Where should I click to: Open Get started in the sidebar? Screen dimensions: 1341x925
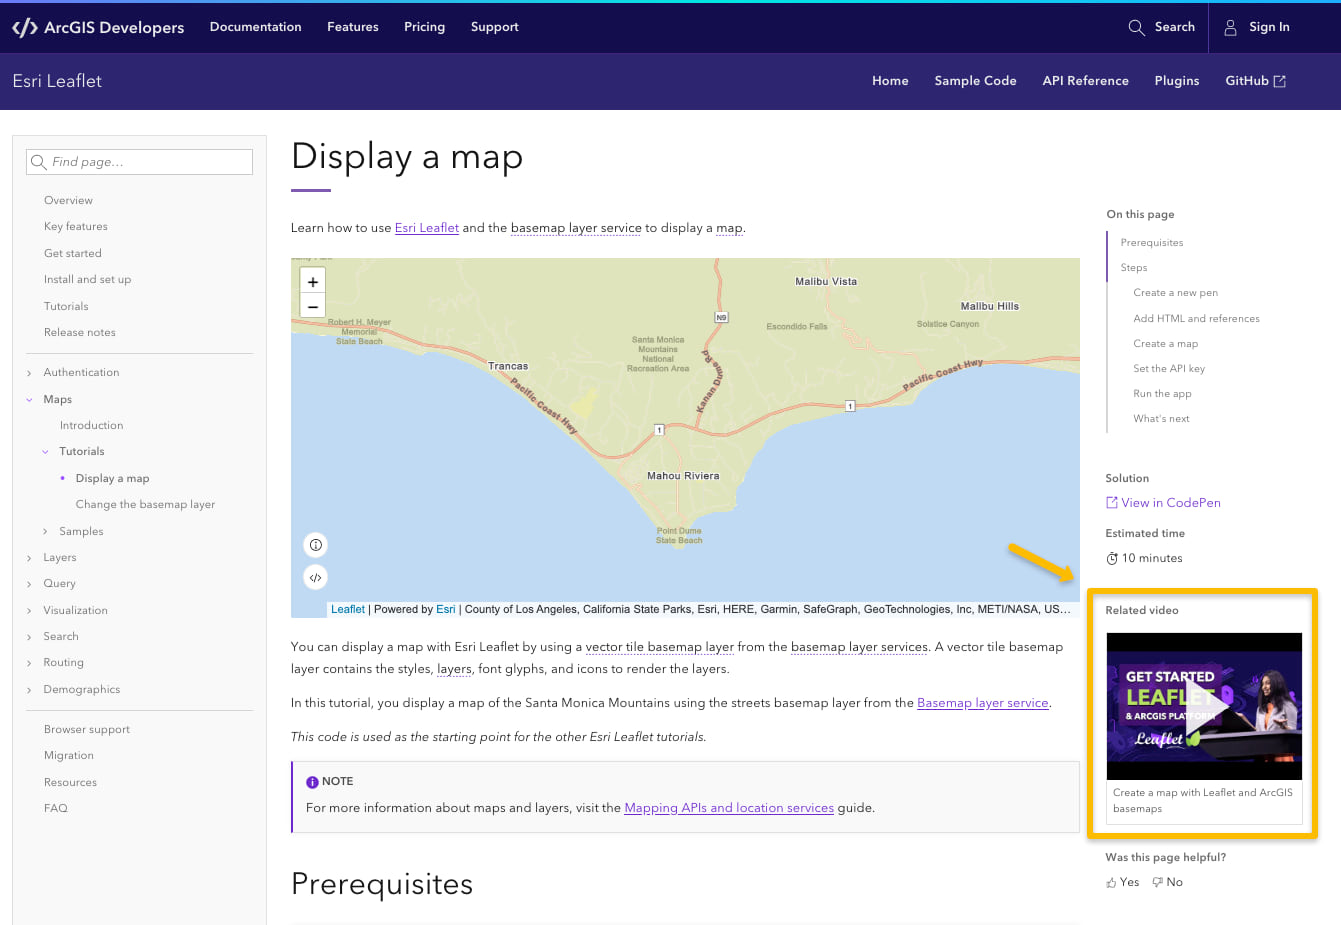[x=73, y=254]
